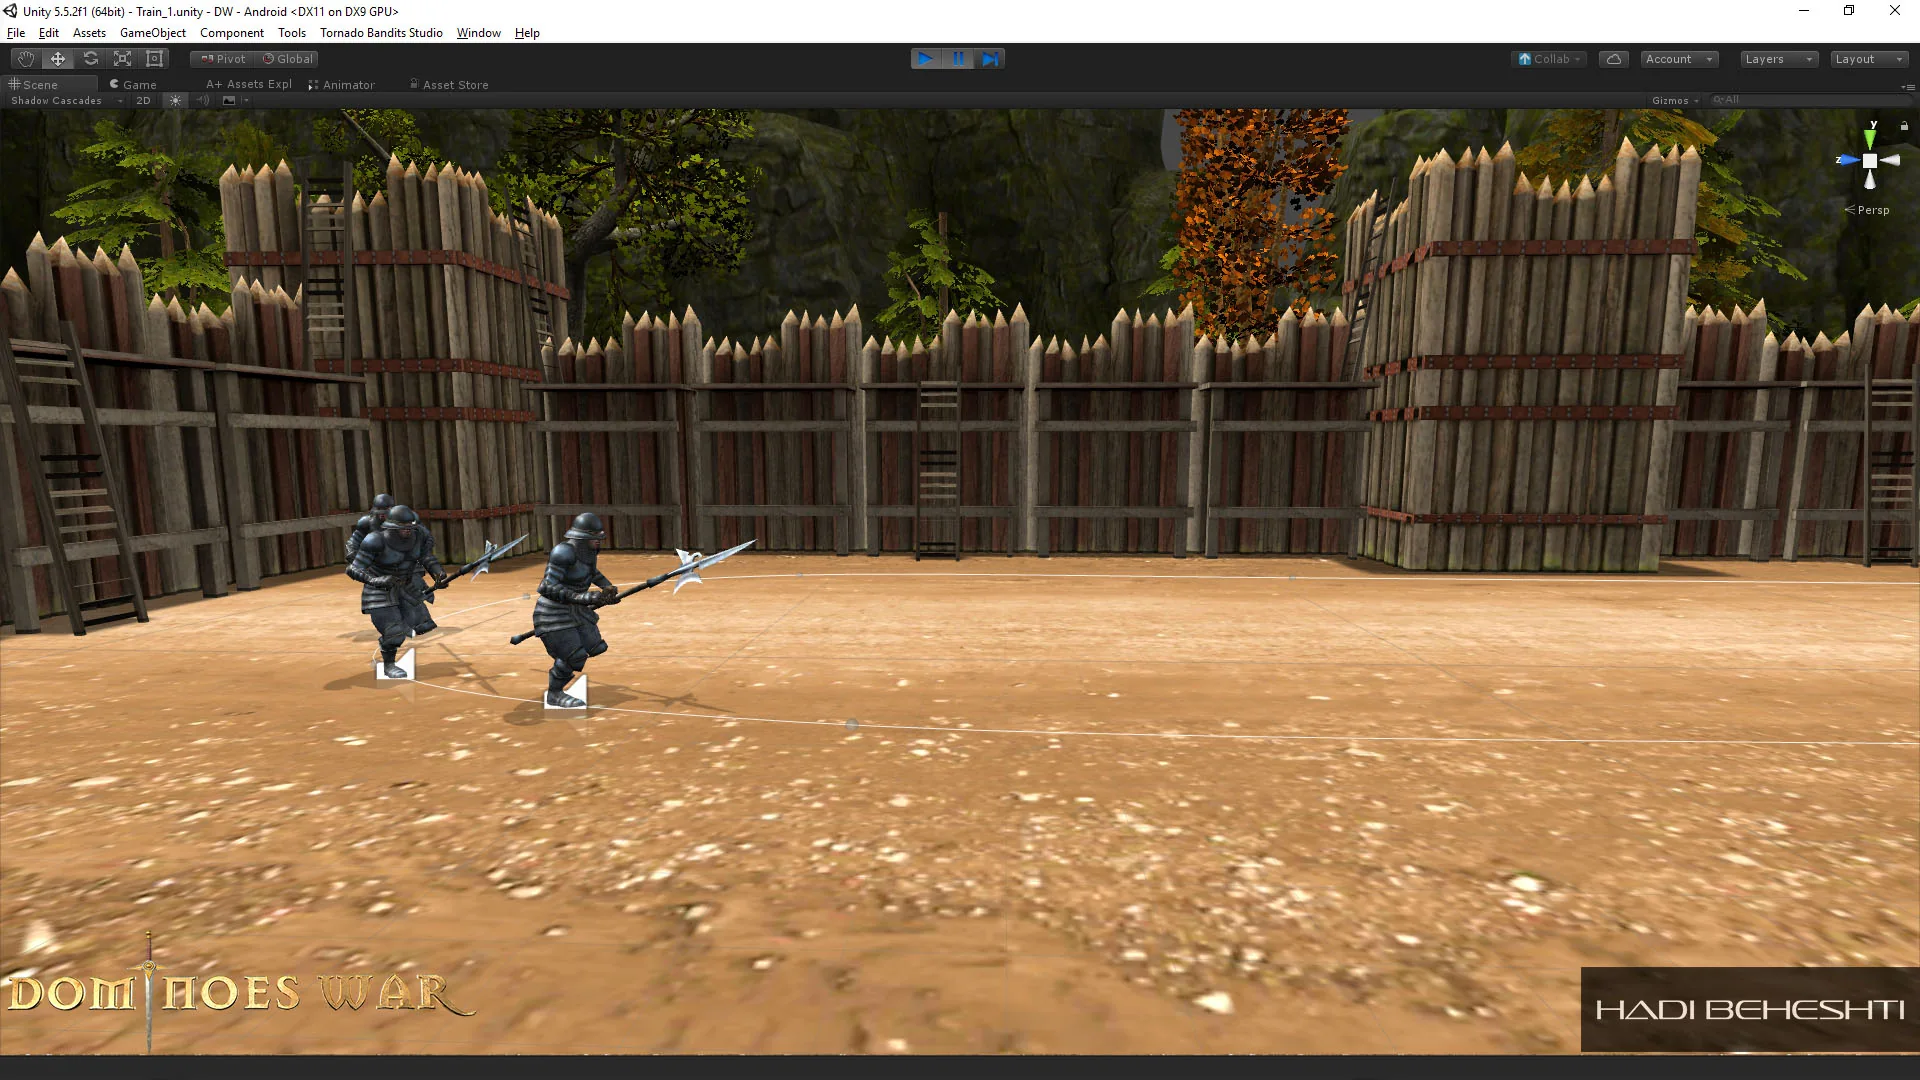Click the blue Z axis gizmo cone

(x=1849, y=160)
